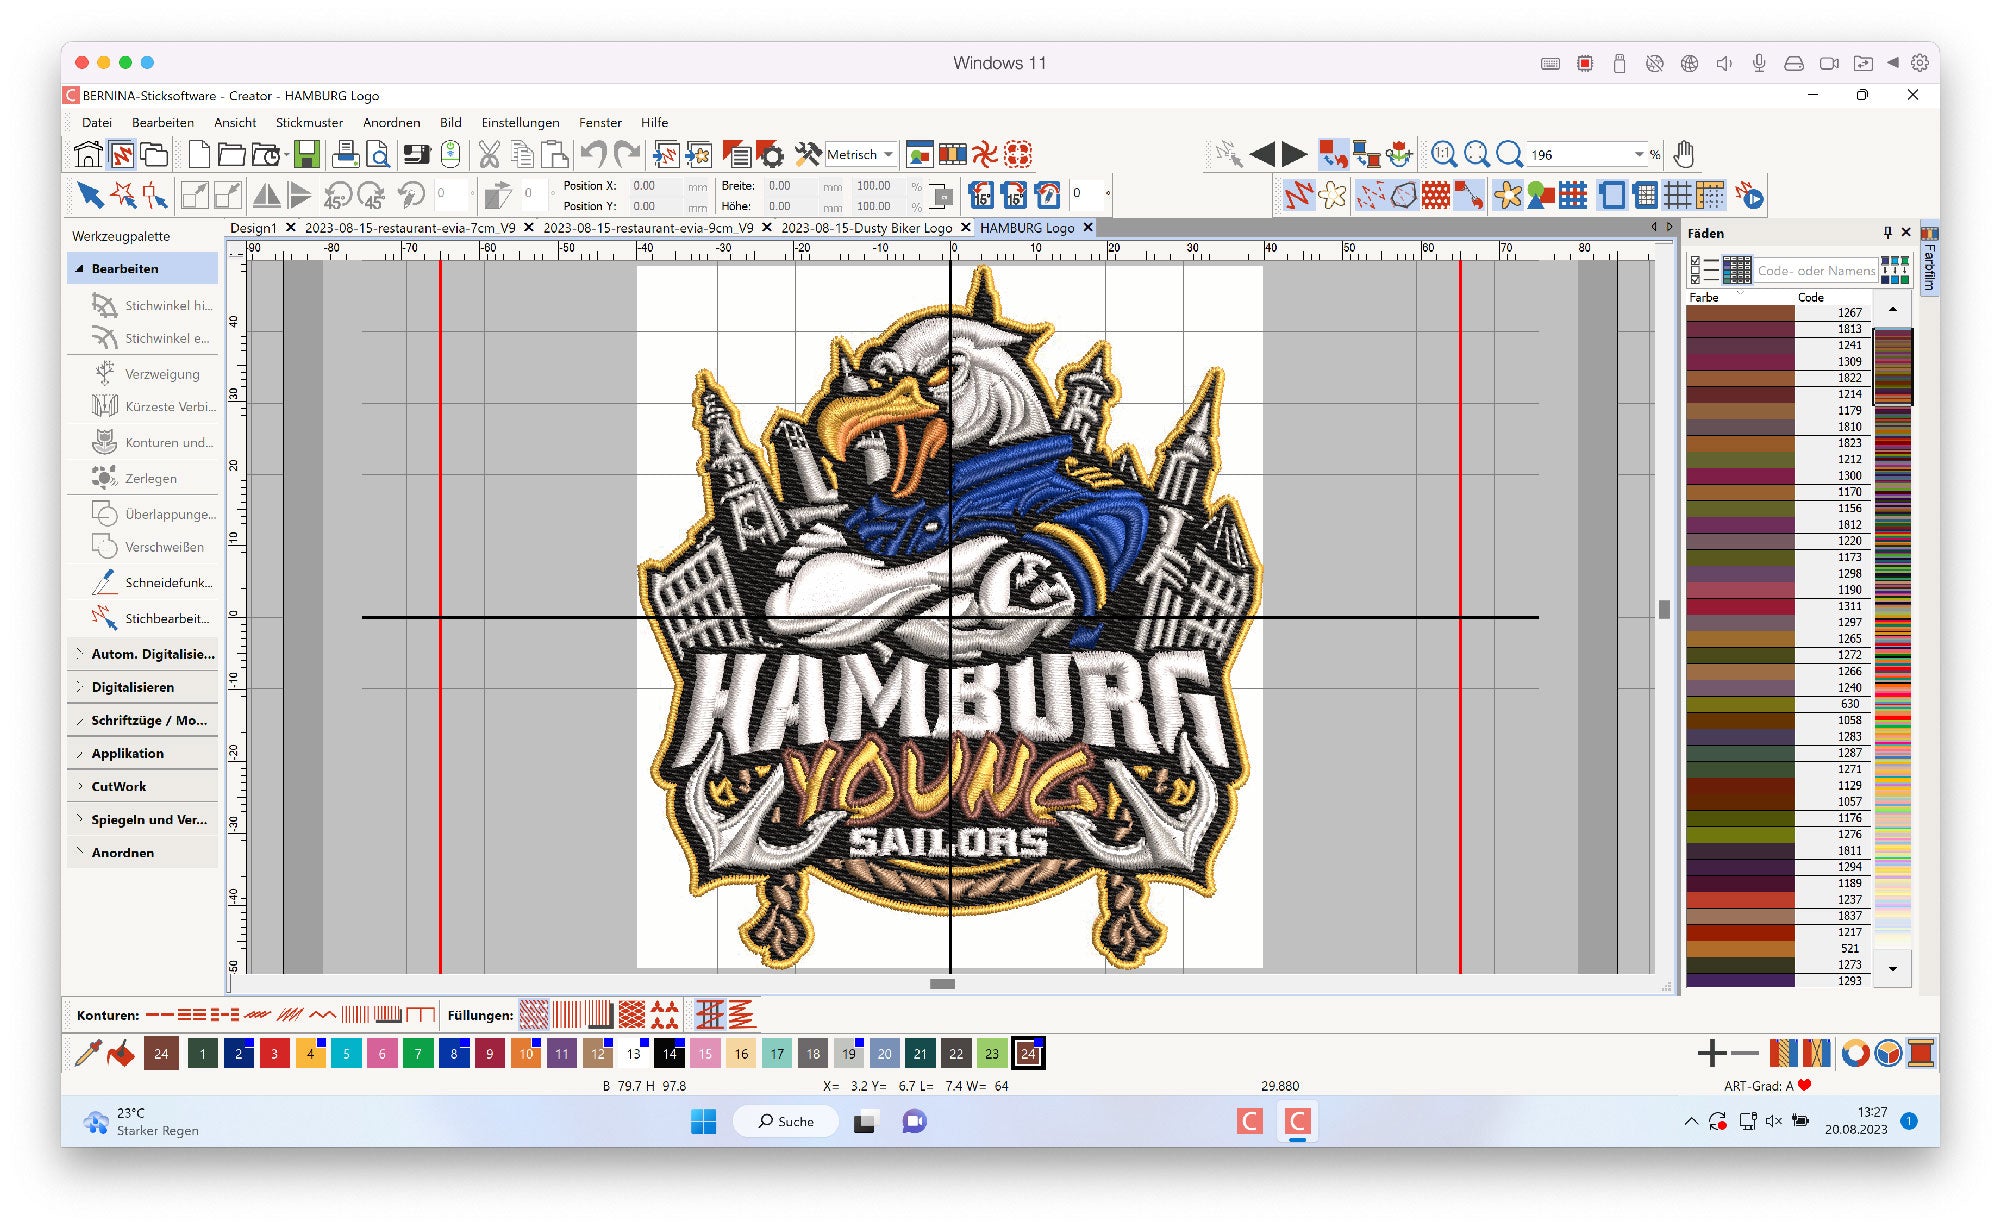The width and height of the screenshot is (2000, 1227).
Task: Select the Verzweigung tool
Action: [x=150, y=374]
